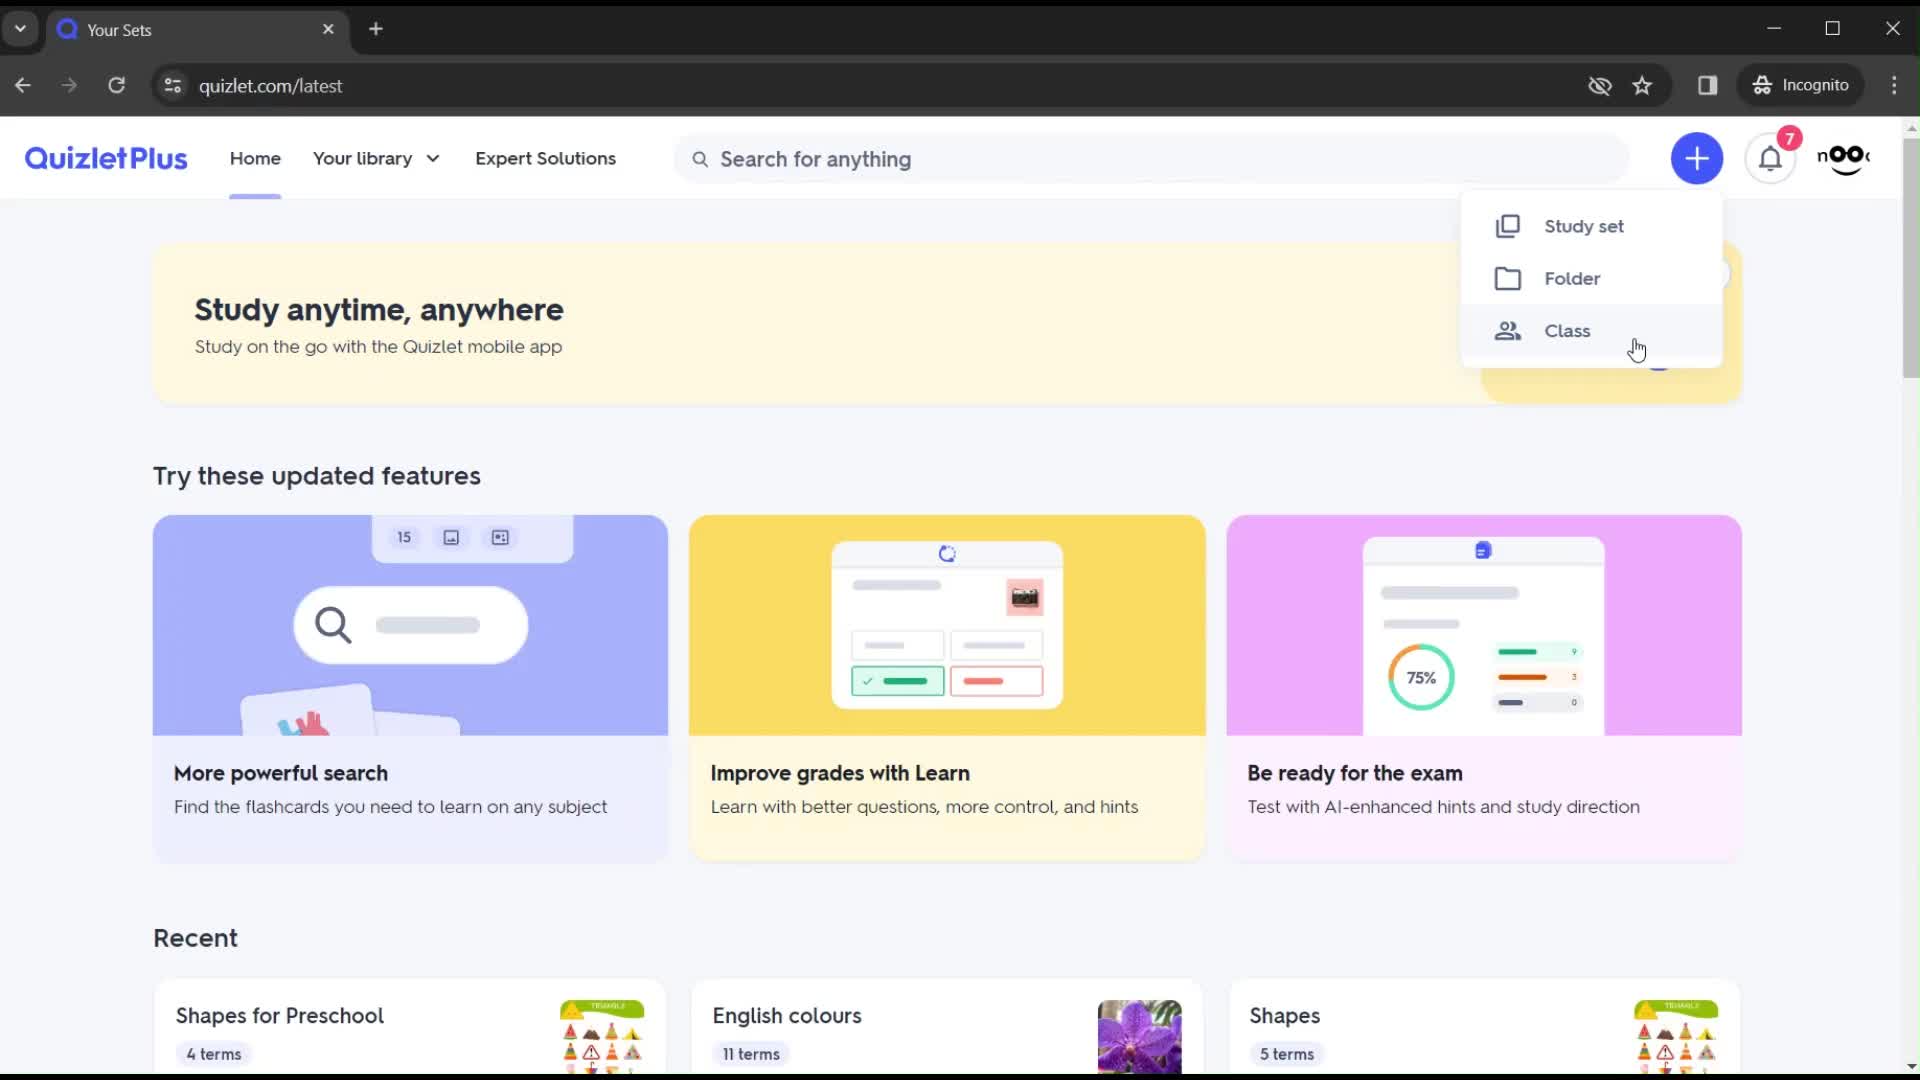Open the notifications bell
Screen dimensions: 1920x1080
1770,158
